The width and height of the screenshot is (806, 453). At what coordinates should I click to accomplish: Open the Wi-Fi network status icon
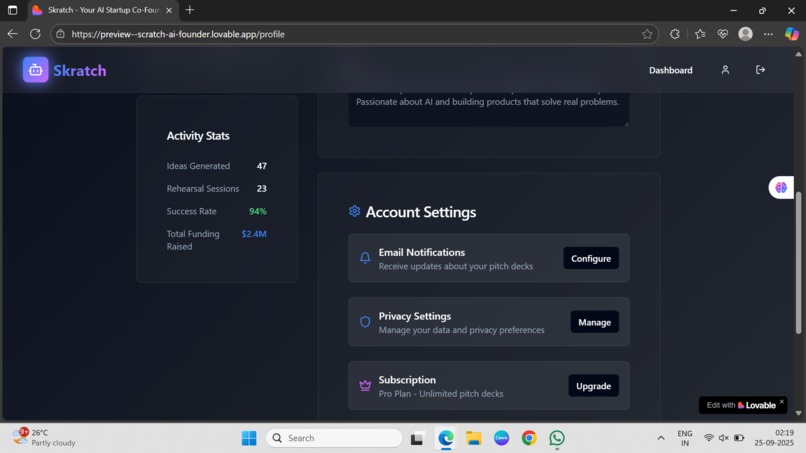tap(708, 438)
